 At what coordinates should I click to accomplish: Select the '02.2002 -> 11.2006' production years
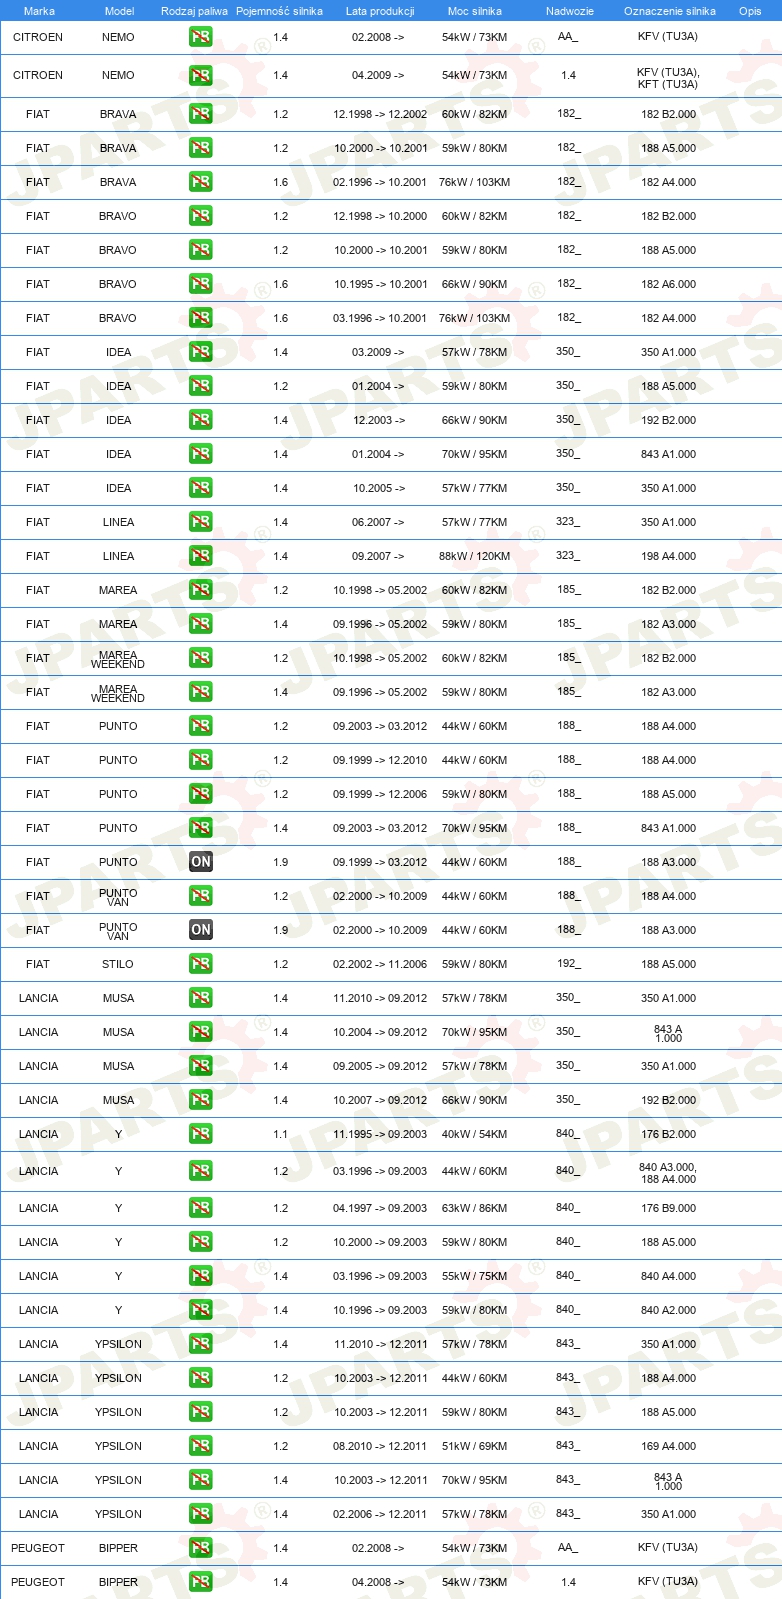[380, 964]
